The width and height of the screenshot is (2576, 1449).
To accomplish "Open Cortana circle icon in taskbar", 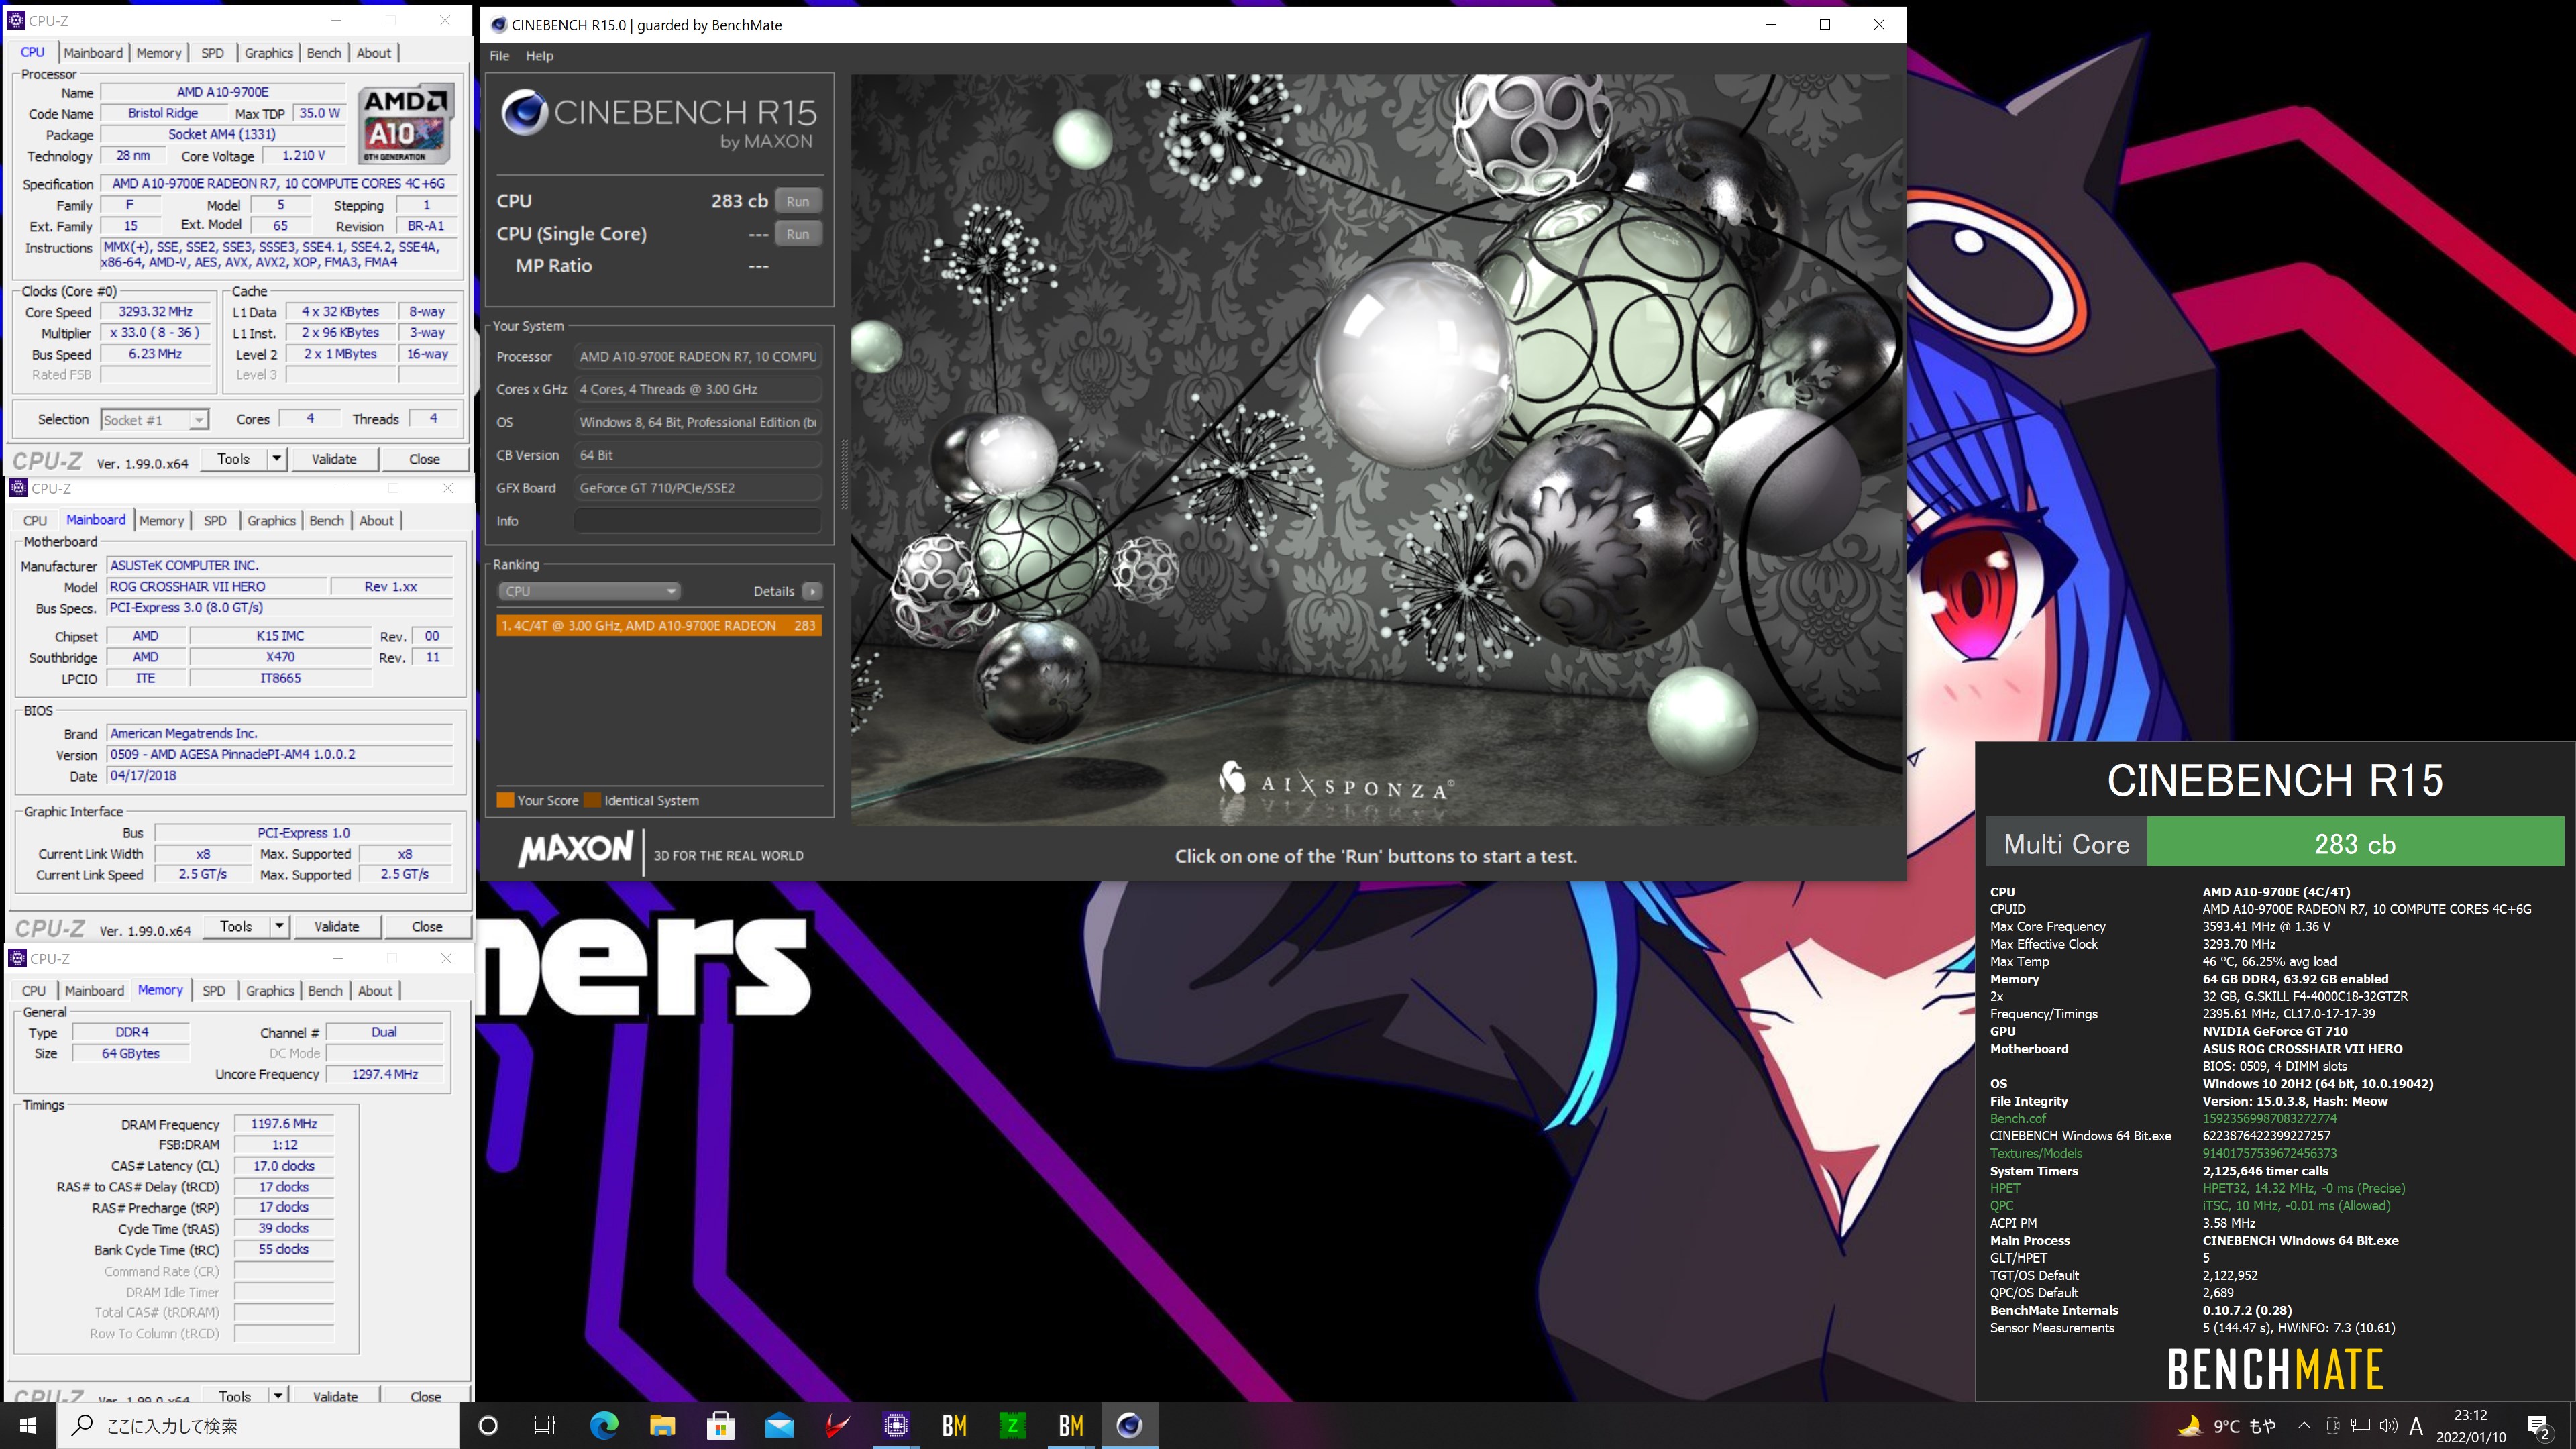I will tap(488, 1425).
